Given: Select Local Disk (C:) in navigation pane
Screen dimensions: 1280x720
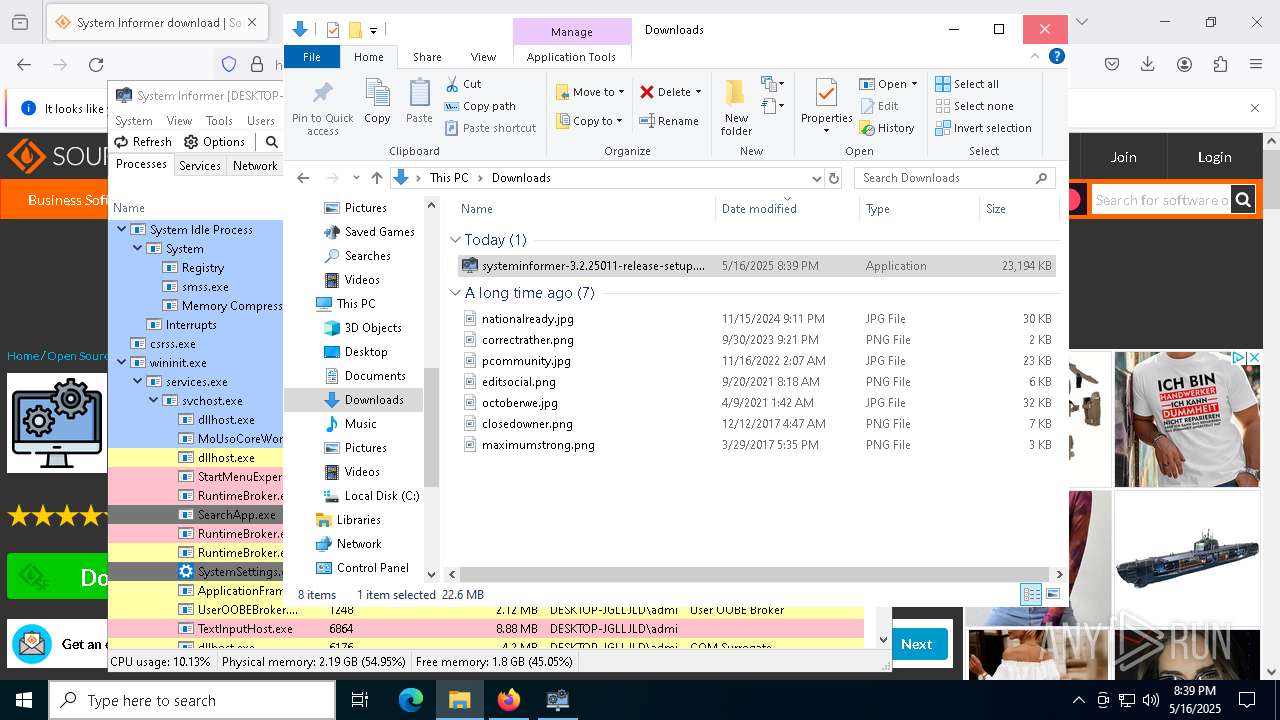Looking at the screenshot, I should point(370,496).
